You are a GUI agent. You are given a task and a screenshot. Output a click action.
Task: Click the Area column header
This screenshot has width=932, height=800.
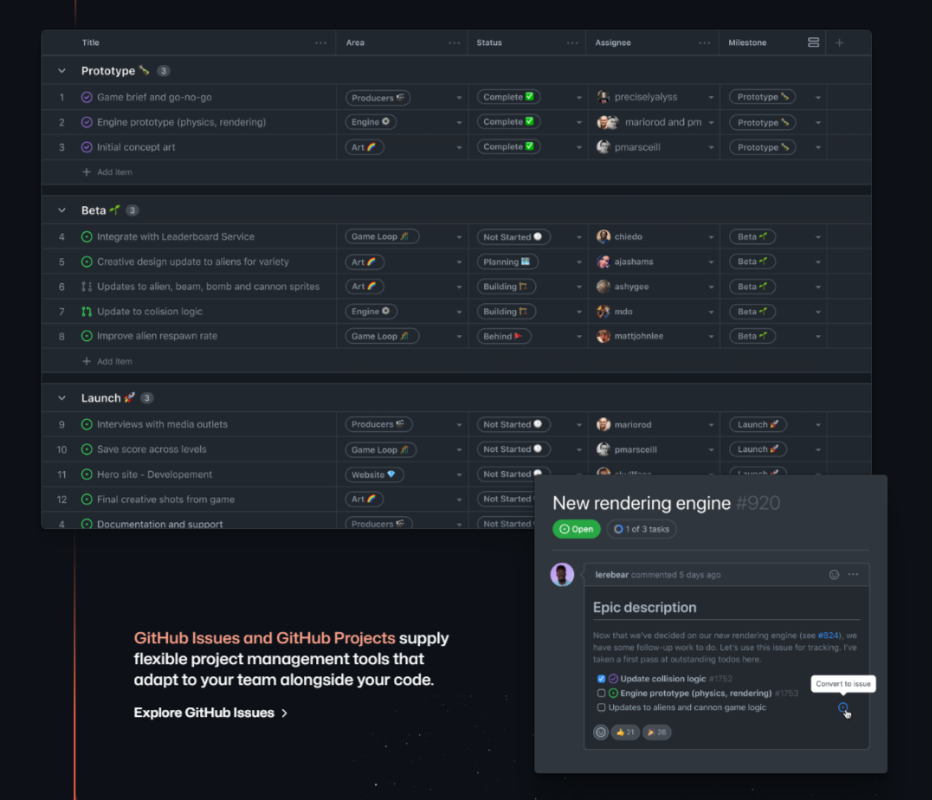click(355, 43)
